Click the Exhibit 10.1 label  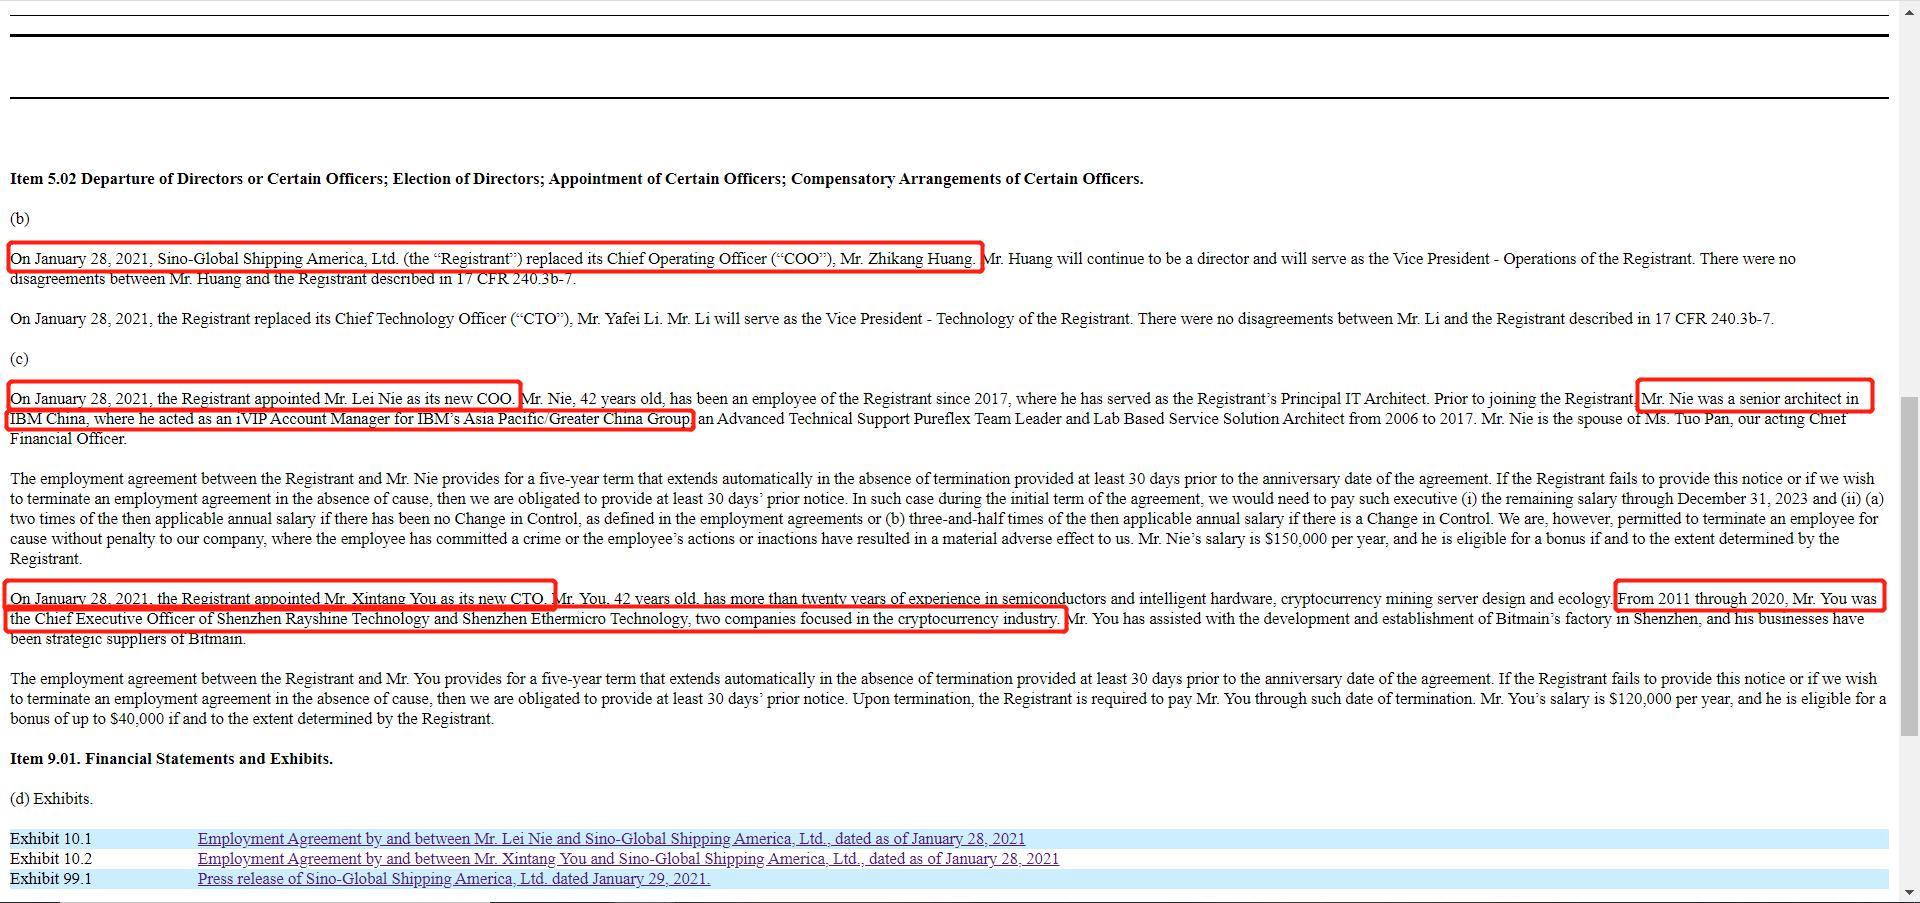(51, 839)
